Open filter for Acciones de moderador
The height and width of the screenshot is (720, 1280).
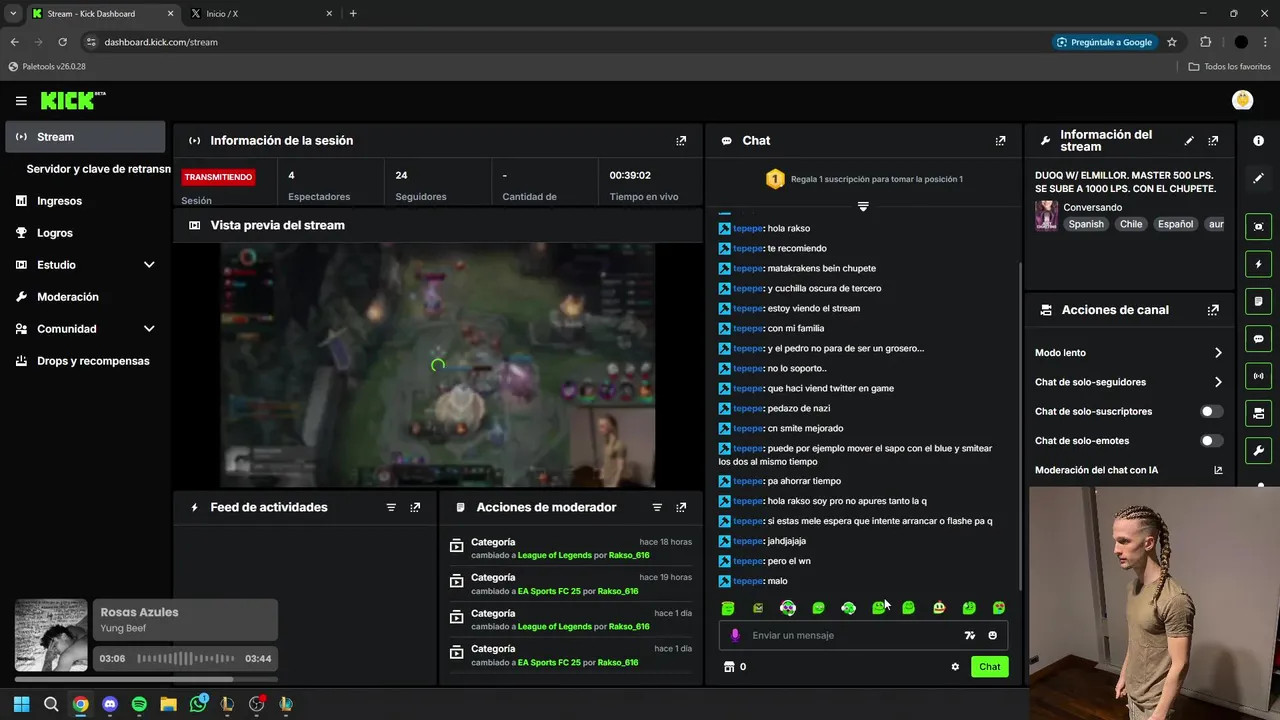pyautogui.click(x=657, y=508)
